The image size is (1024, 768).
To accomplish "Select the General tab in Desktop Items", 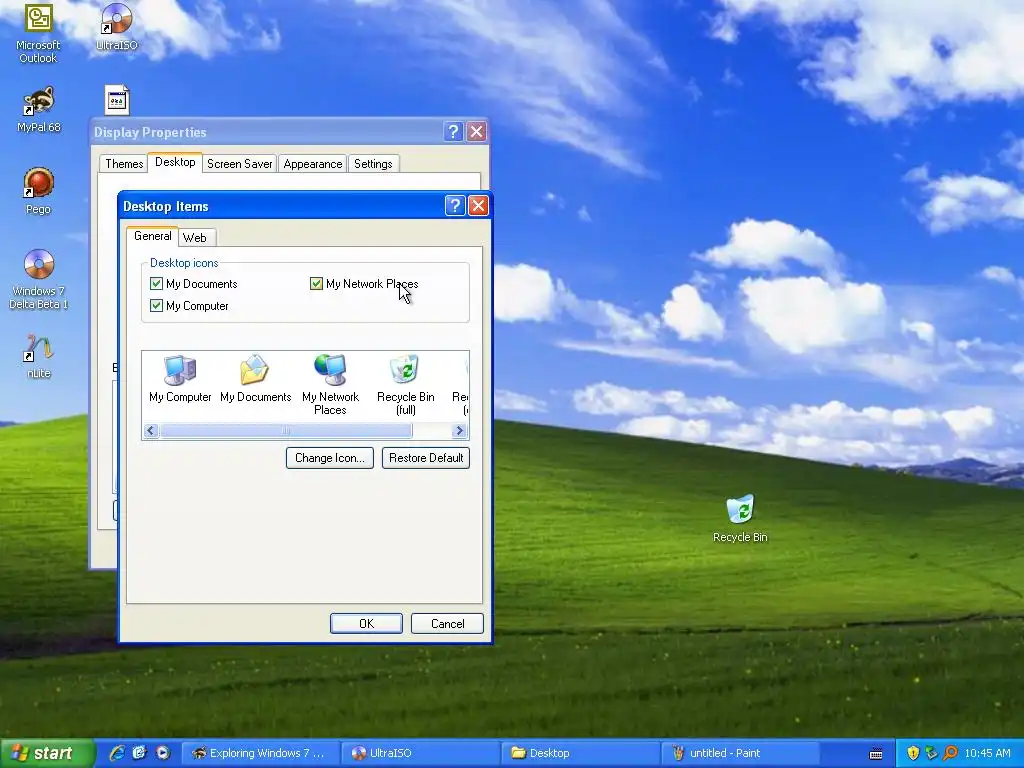I will click(x=152, y=236).
